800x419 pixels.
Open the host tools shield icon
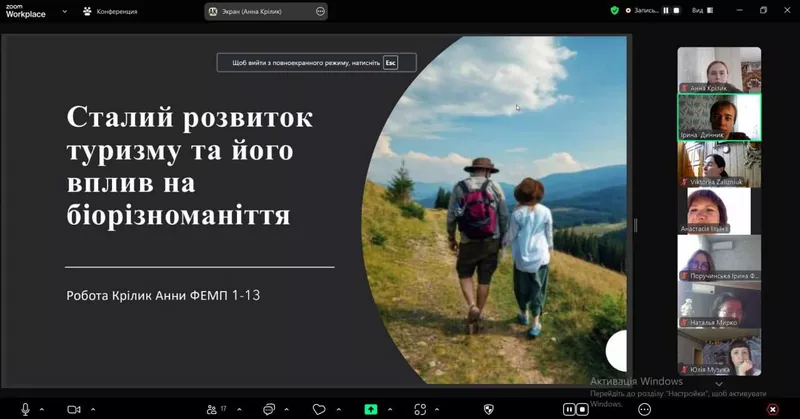pyautogui.click(x=489, y=409)
